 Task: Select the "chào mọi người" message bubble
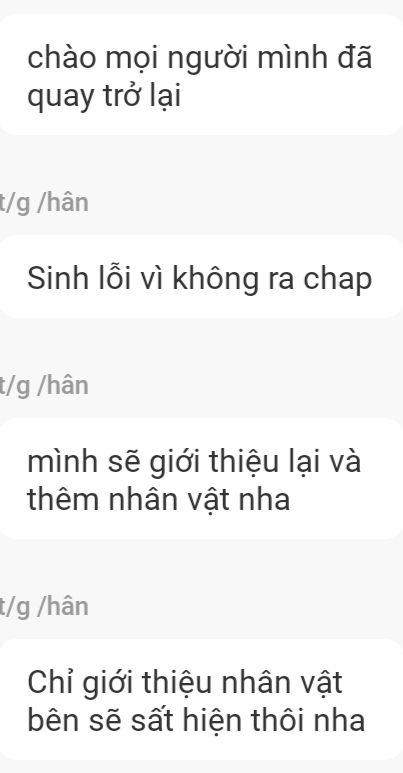(x=200, y=74)
